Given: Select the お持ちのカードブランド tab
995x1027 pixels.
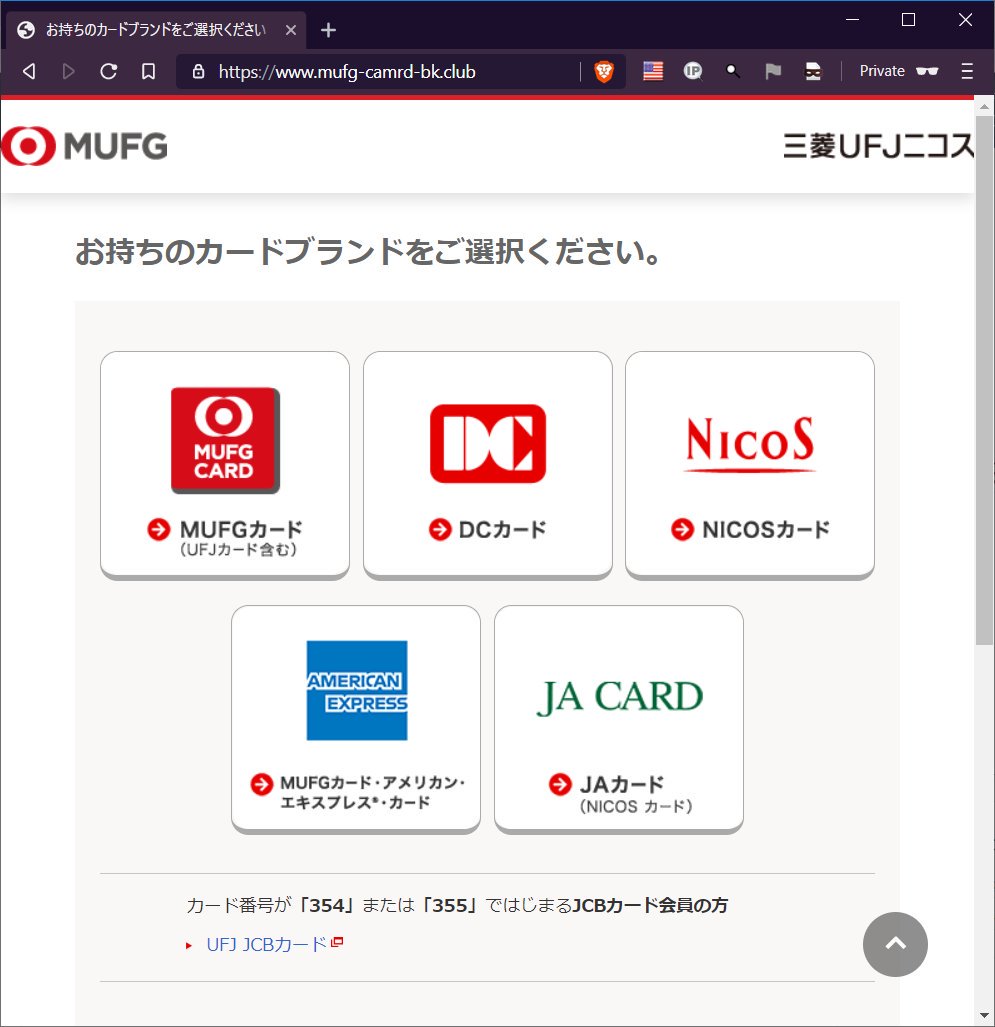Looking at the screenshot, I should [156, 30].
